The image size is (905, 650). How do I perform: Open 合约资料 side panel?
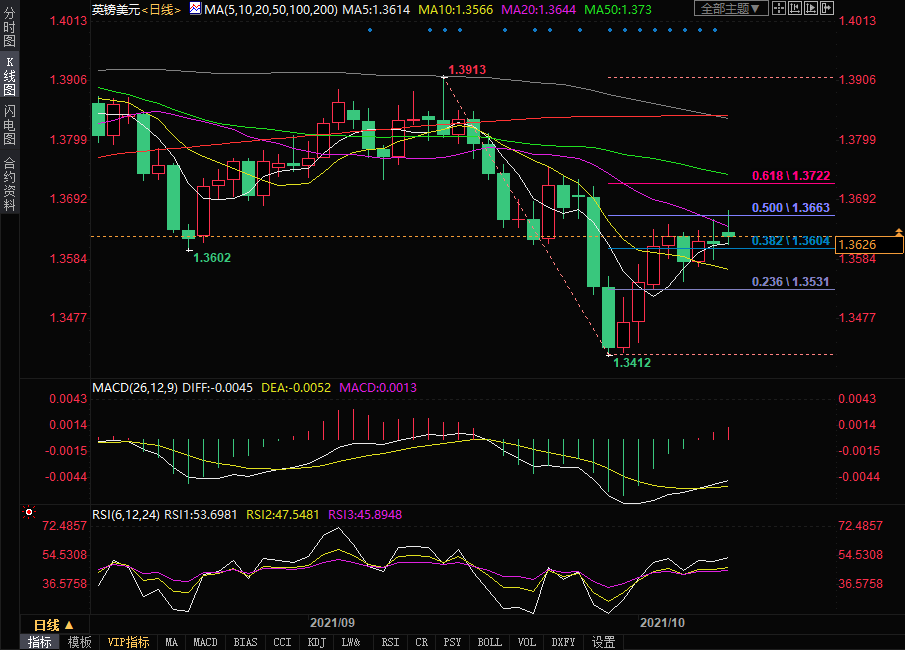10,184
